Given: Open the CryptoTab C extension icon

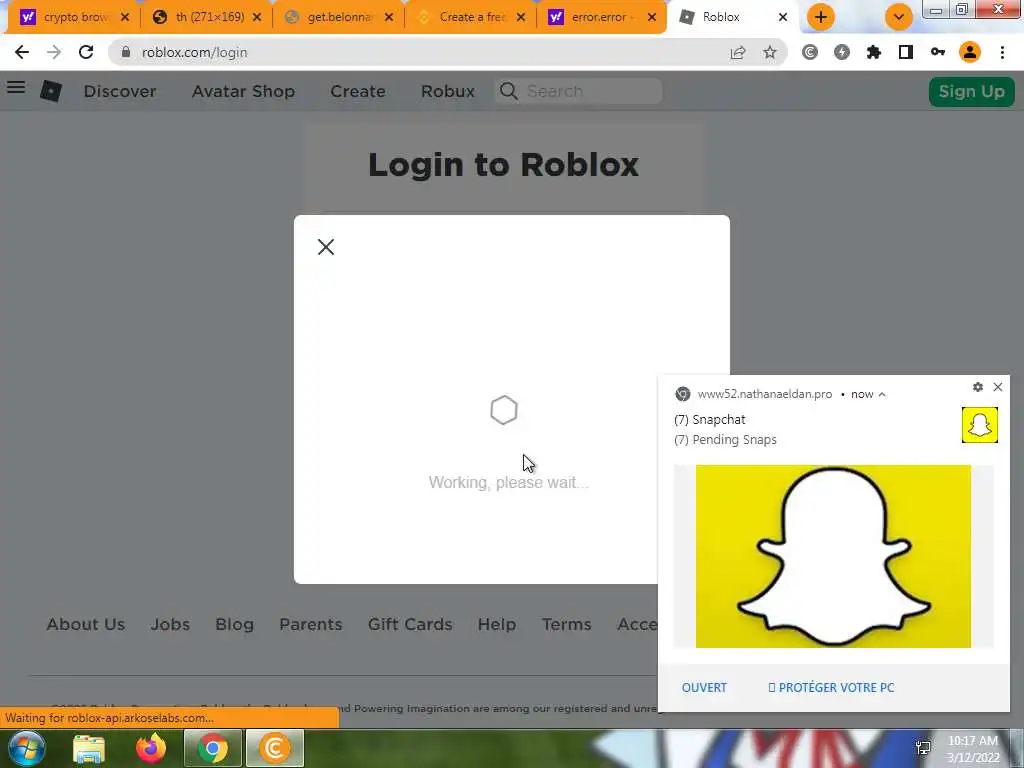Looking at the screenshot, I should point(810,52).
